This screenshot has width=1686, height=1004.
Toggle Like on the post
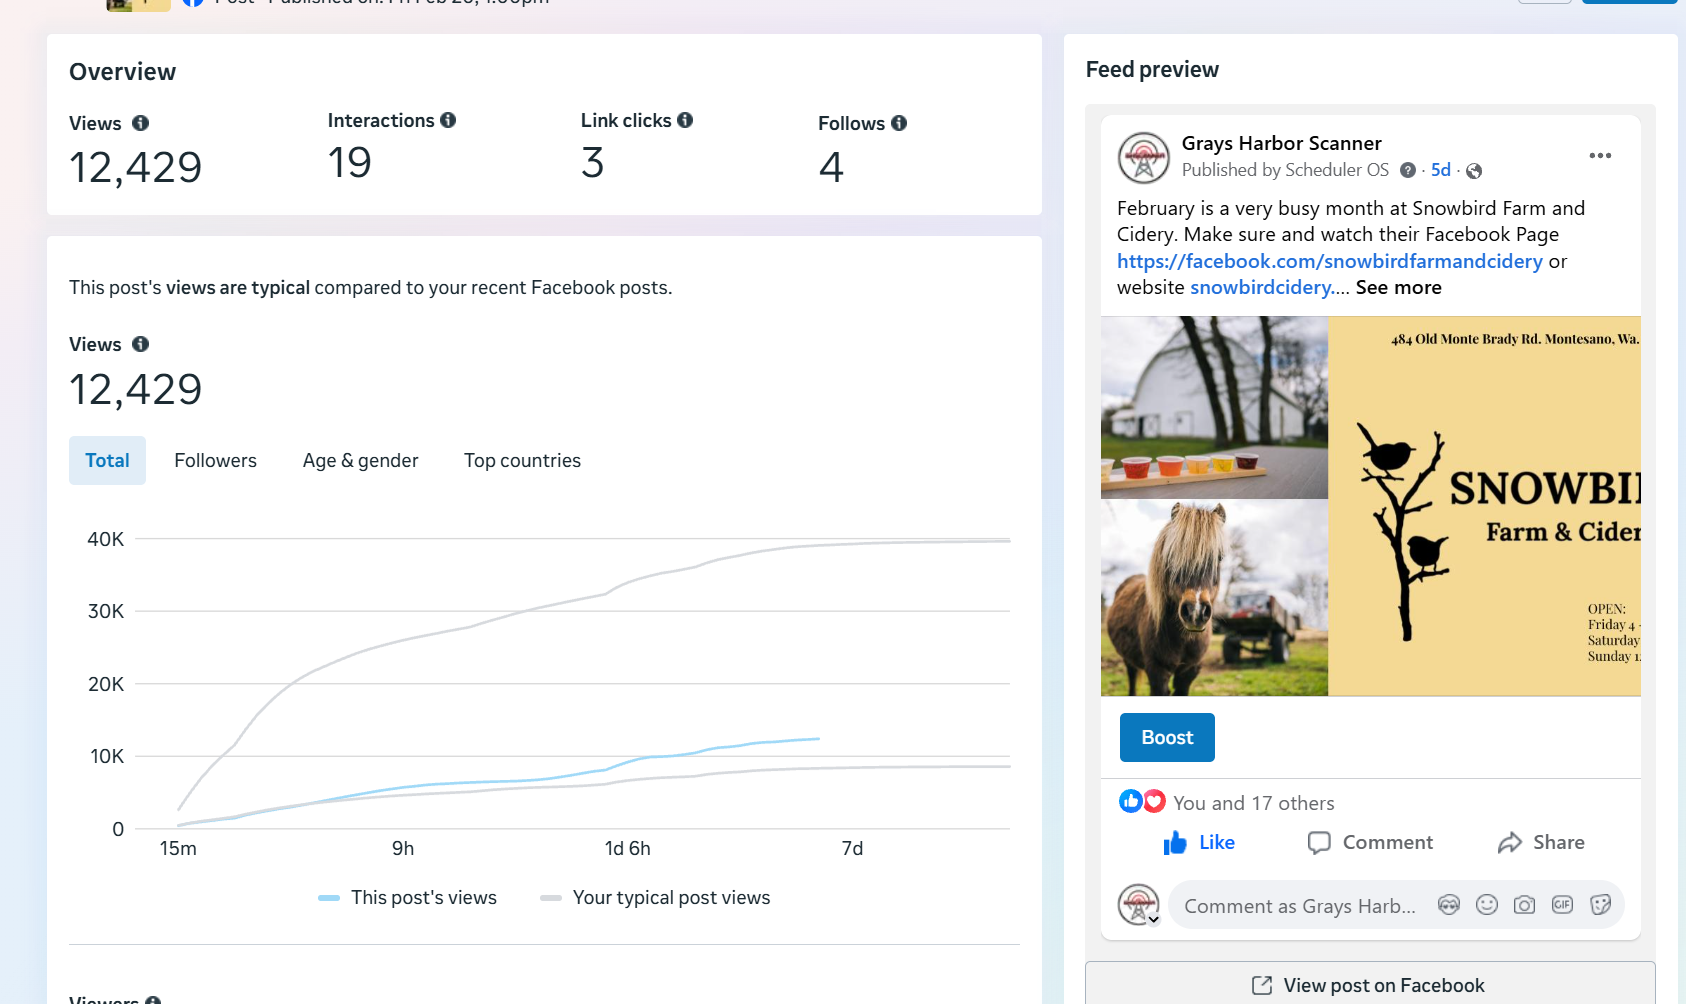[x=1199, y=843]
